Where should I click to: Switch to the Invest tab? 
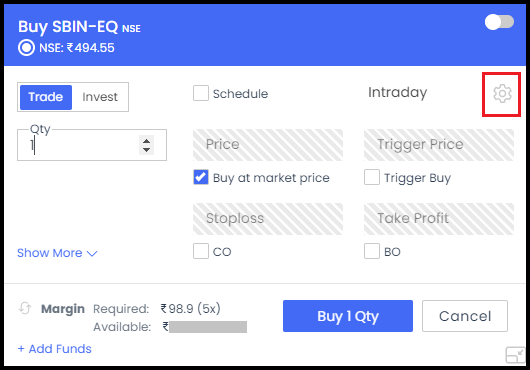(x=100, y=97)
